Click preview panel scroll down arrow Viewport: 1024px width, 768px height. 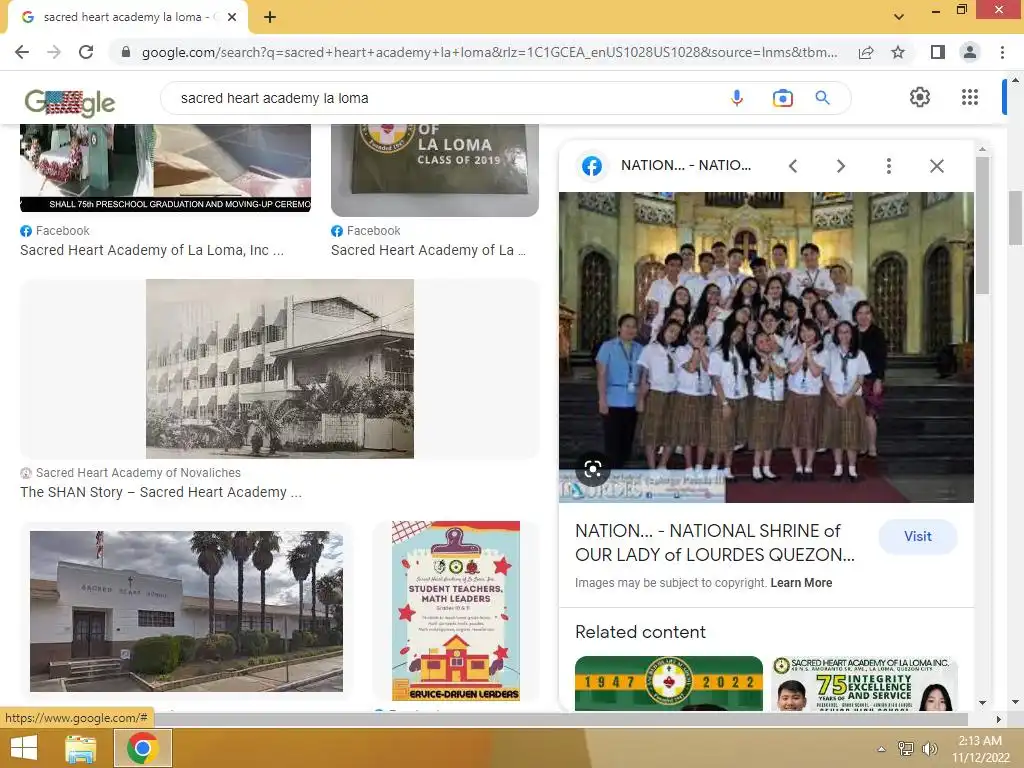click(x=982, y=703)
